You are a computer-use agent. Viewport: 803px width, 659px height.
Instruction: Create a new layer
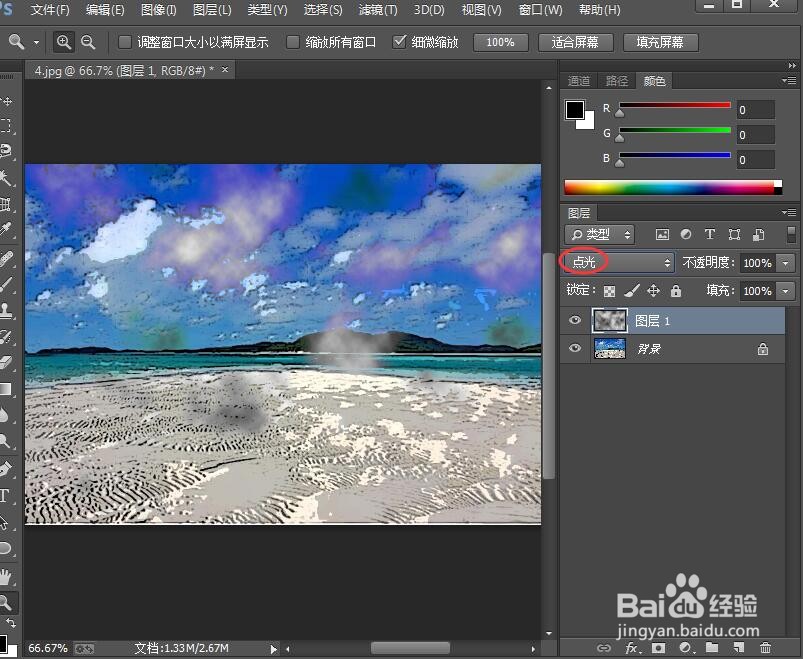click(x=738, y=648)
